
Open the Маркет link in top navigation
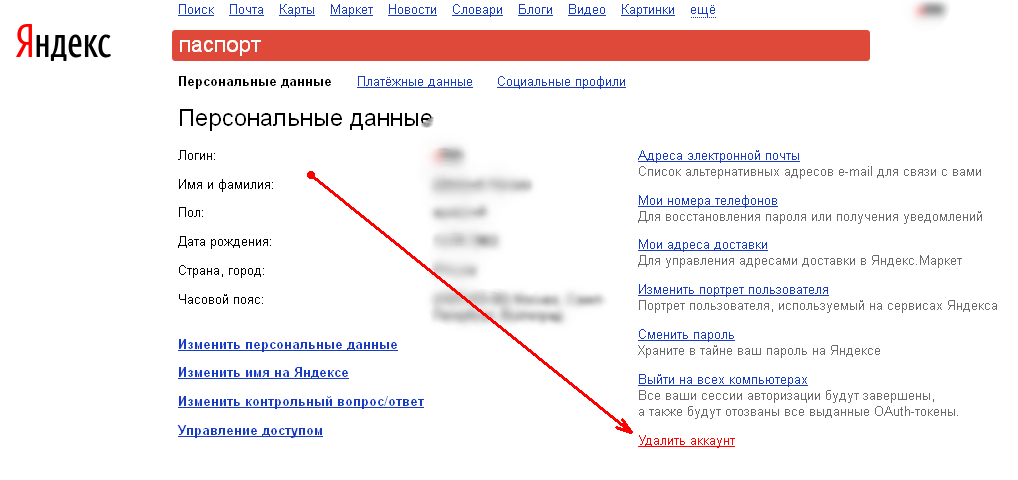coord(351,10)
